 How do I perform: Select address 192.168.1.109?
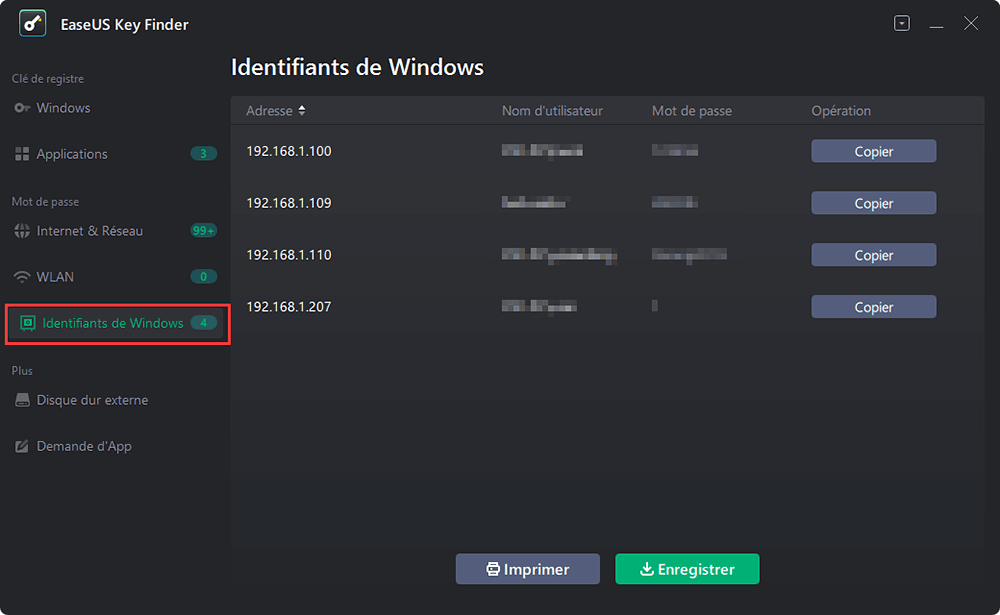(289, 203)
